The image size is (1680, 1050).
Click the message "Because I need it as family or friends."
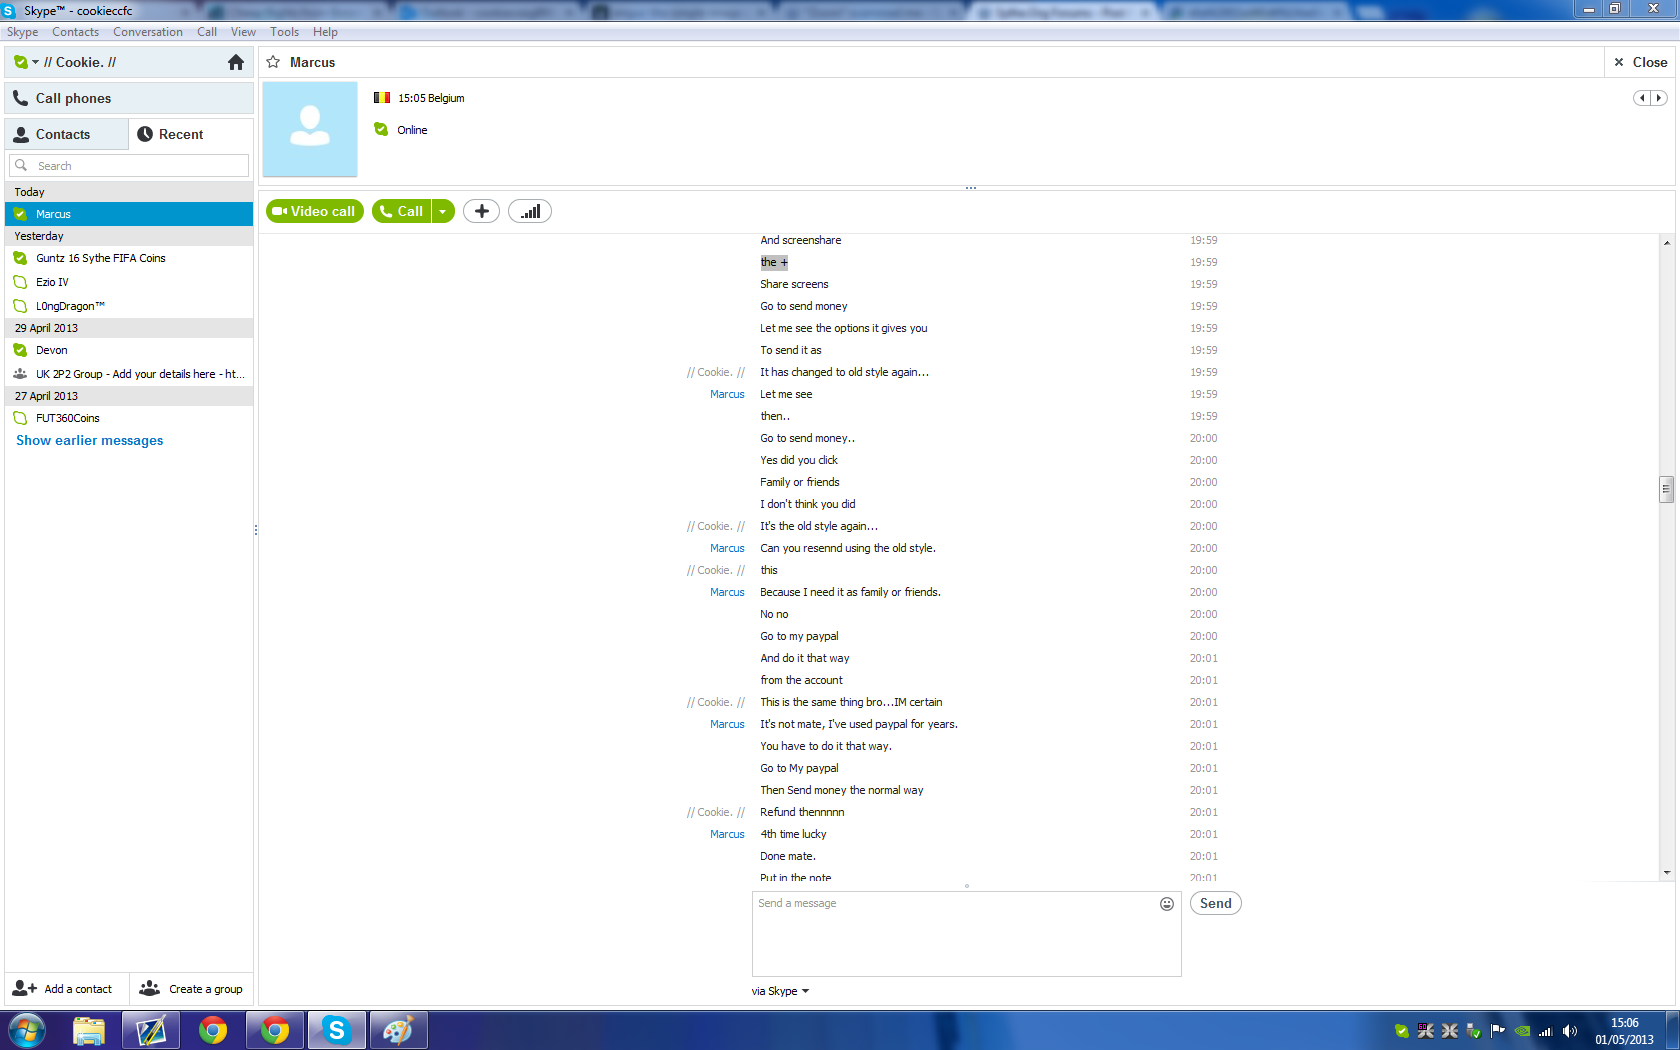850,592
